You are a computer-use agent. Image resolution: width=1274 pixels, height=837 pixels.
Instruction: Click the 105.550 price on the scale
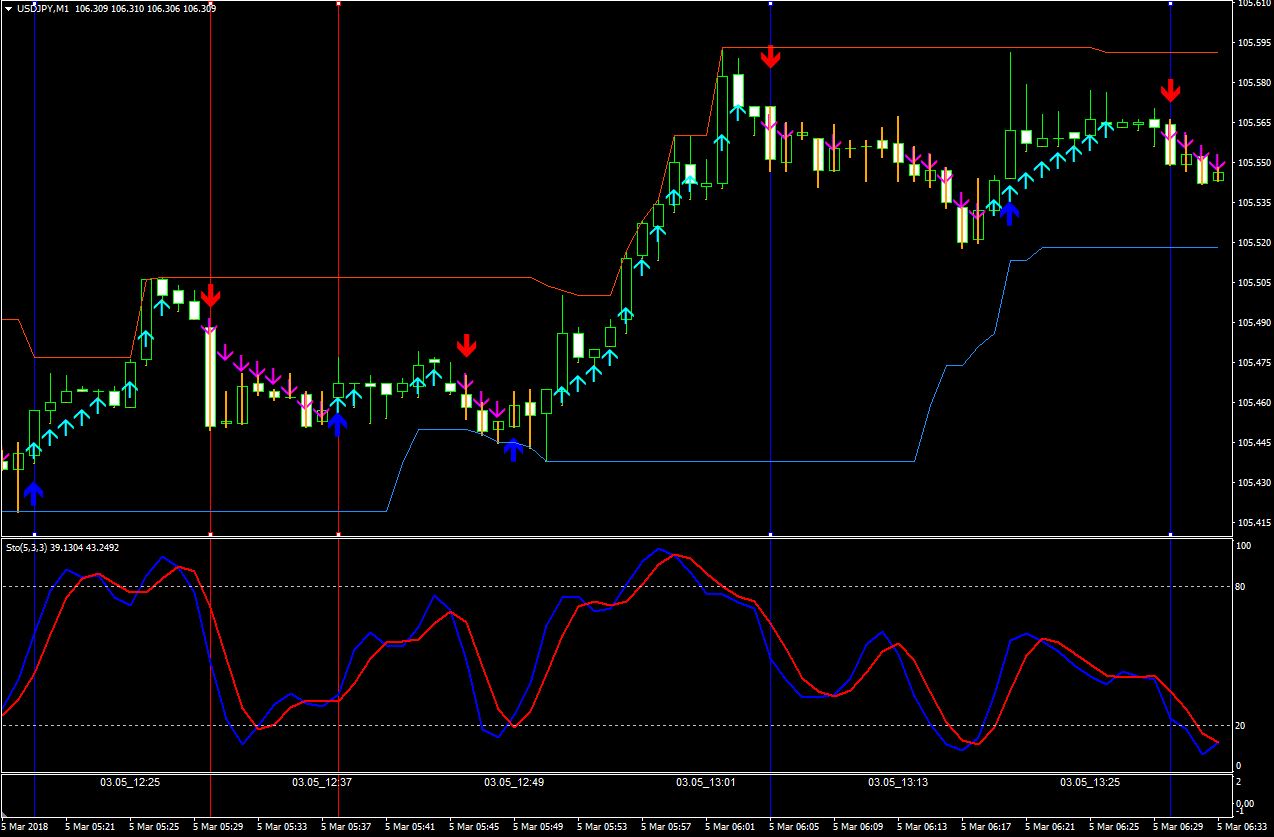tap(1253, 162)
